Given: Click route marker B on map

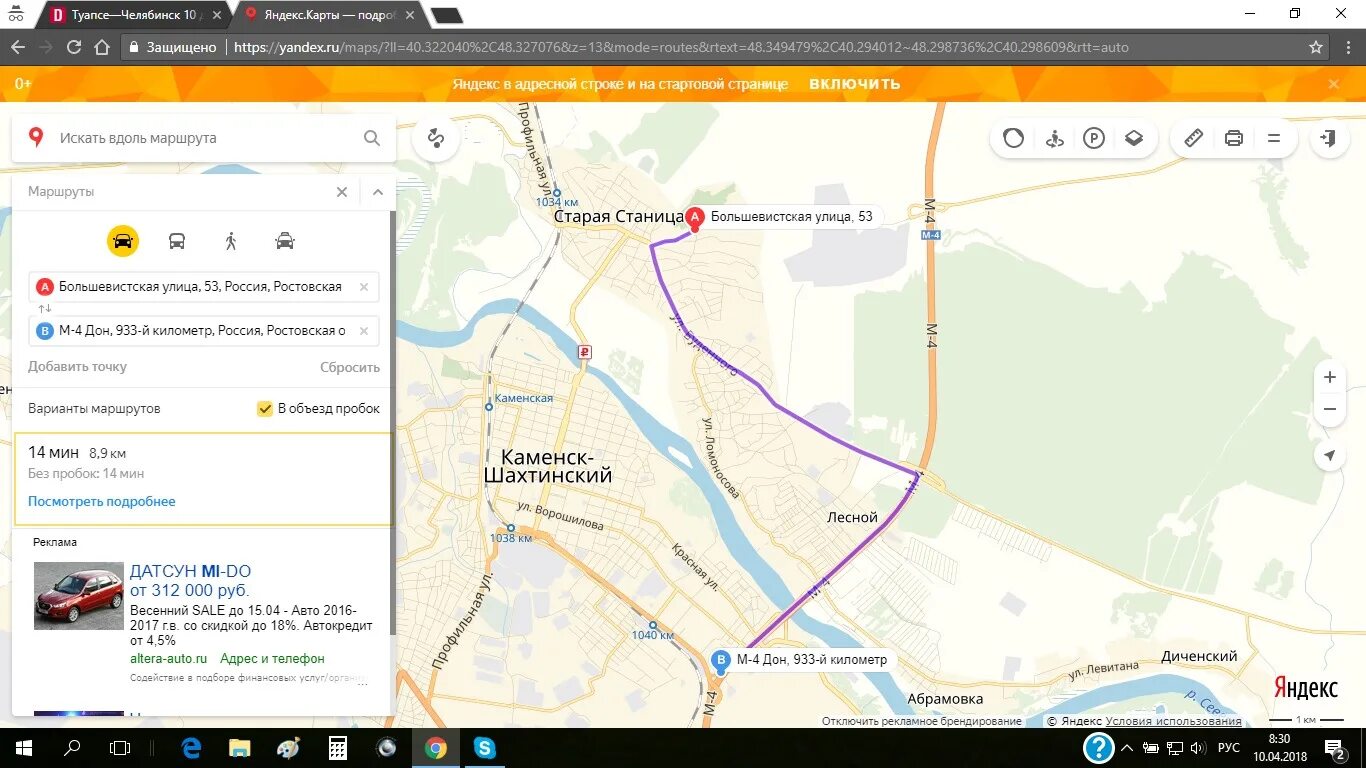Looking at the screenshot, I should (x=720, y=660).
